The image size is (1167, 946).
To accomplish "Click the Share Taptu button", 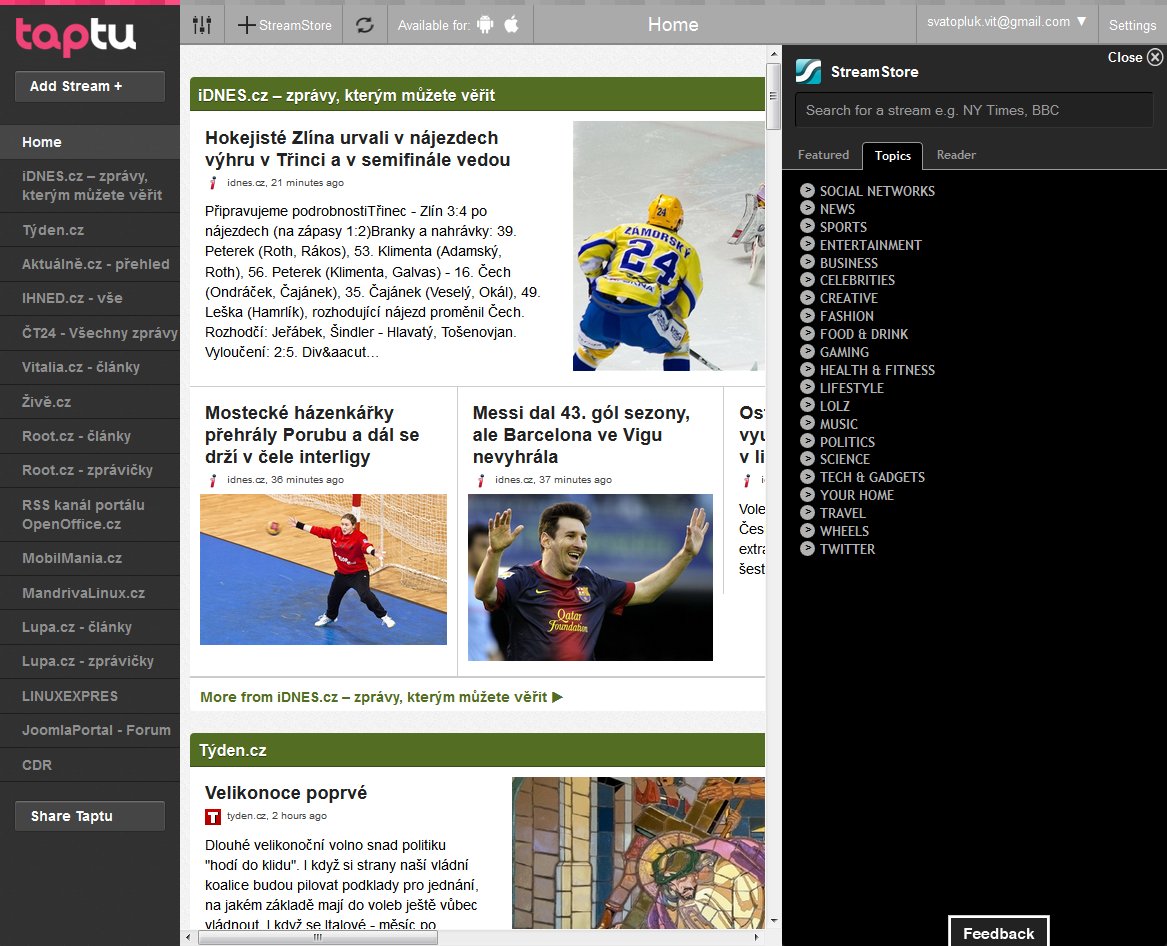I will (90, 816).
